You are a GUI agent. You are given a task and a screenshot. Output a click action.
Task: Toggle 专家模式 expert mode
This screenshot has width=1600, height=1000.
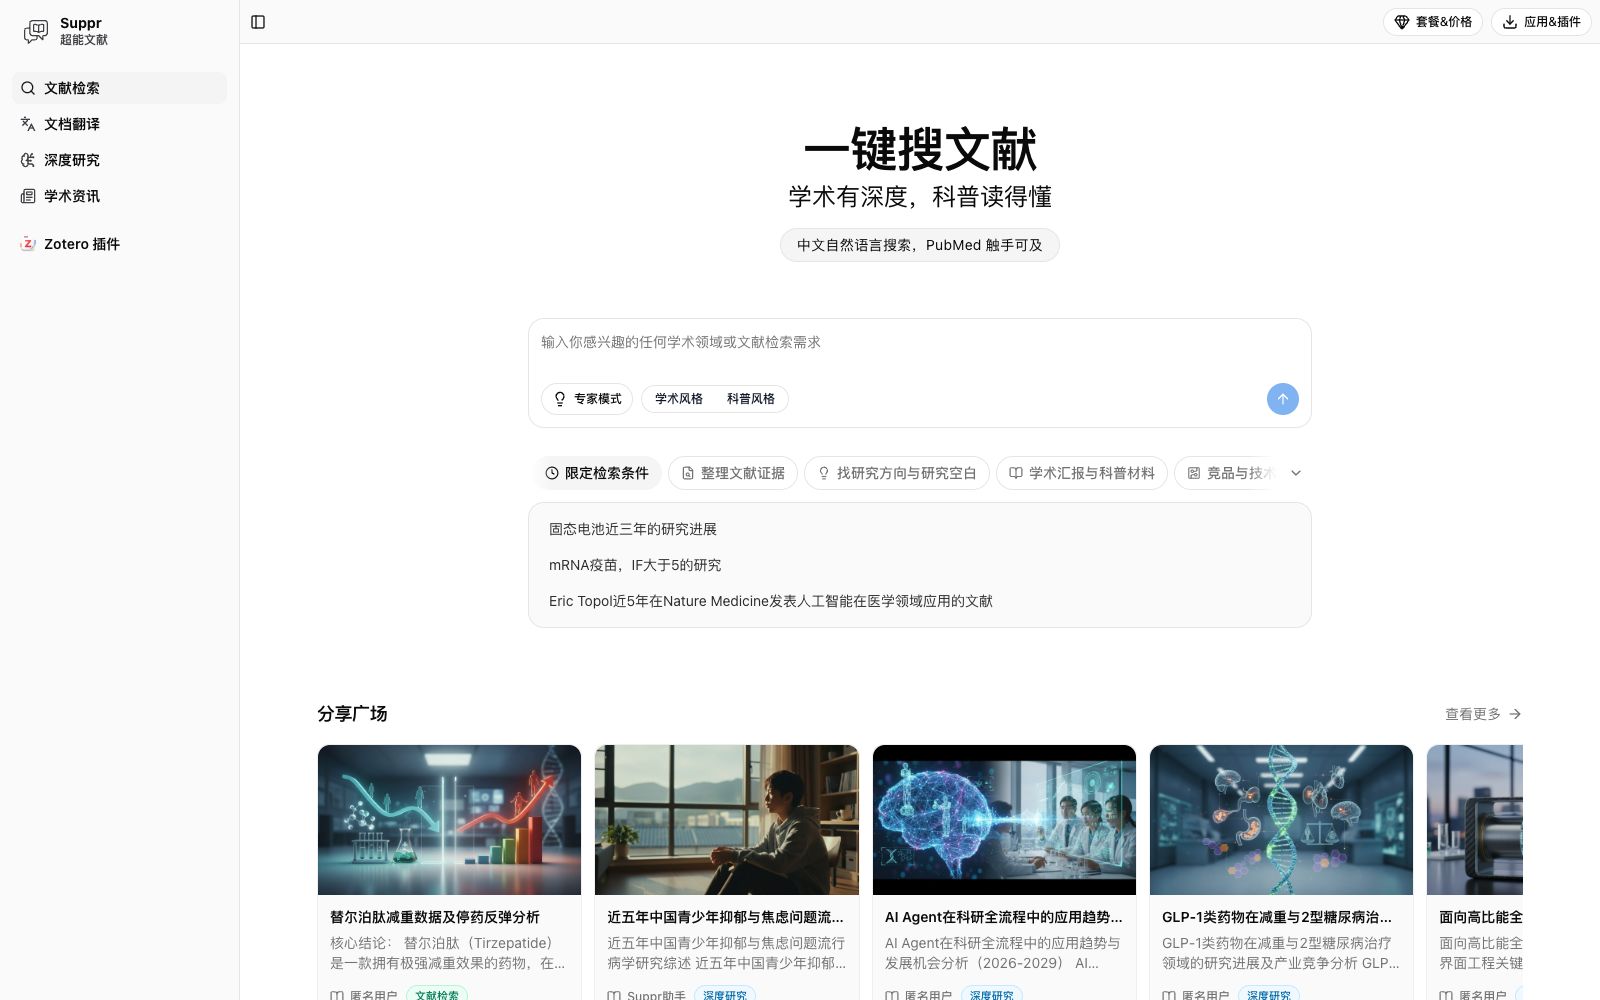point(587,399)
